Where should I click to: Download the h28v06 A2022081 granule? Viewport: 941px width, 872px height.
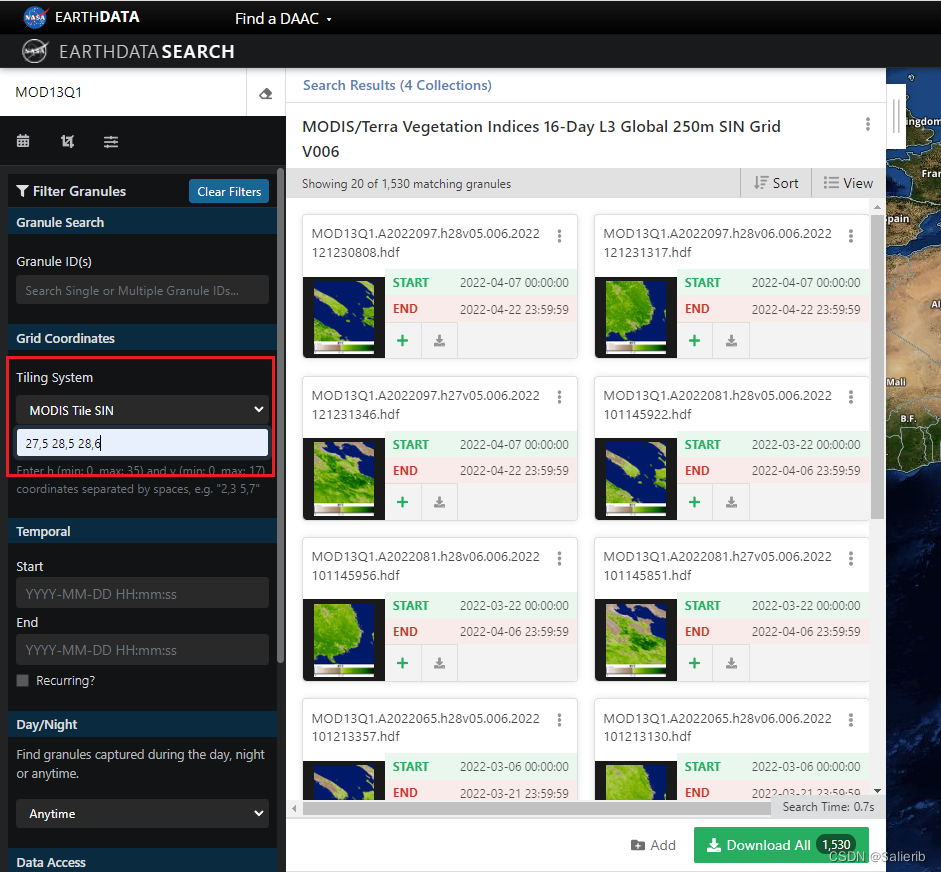pyautogui.click(x=439, y=663)
